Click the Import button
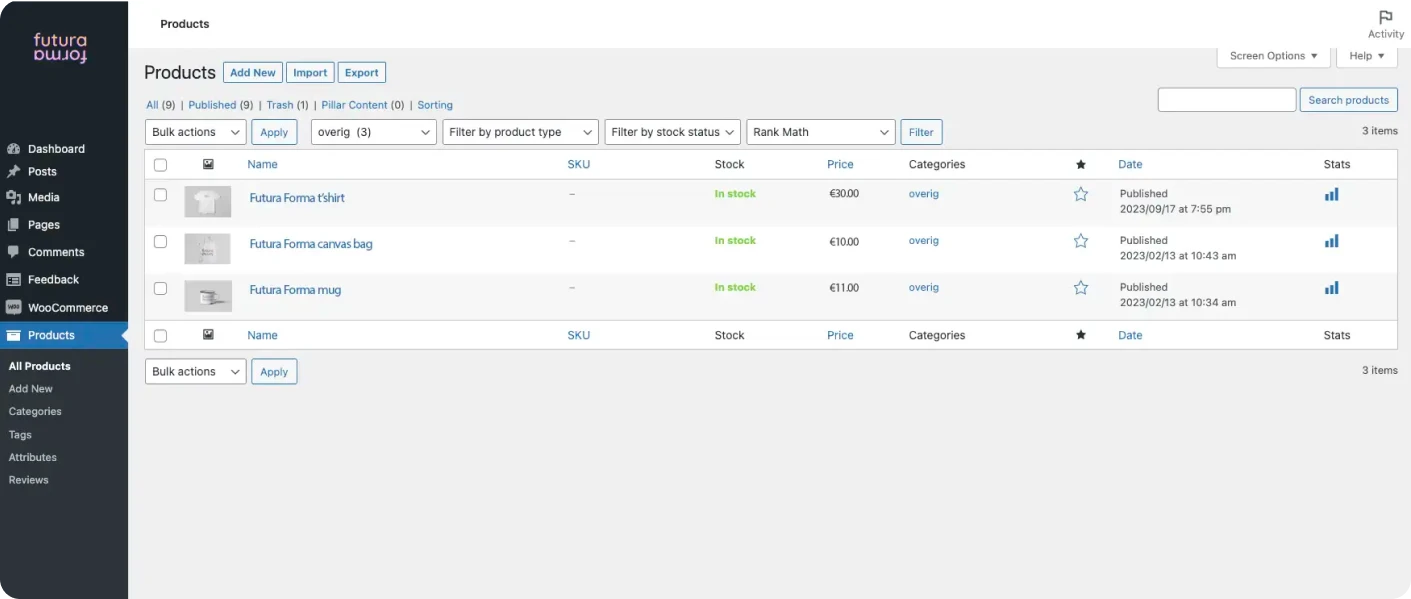Image resolution: width=1411 pixels, height=599 pixels. (x=310, y=72)
